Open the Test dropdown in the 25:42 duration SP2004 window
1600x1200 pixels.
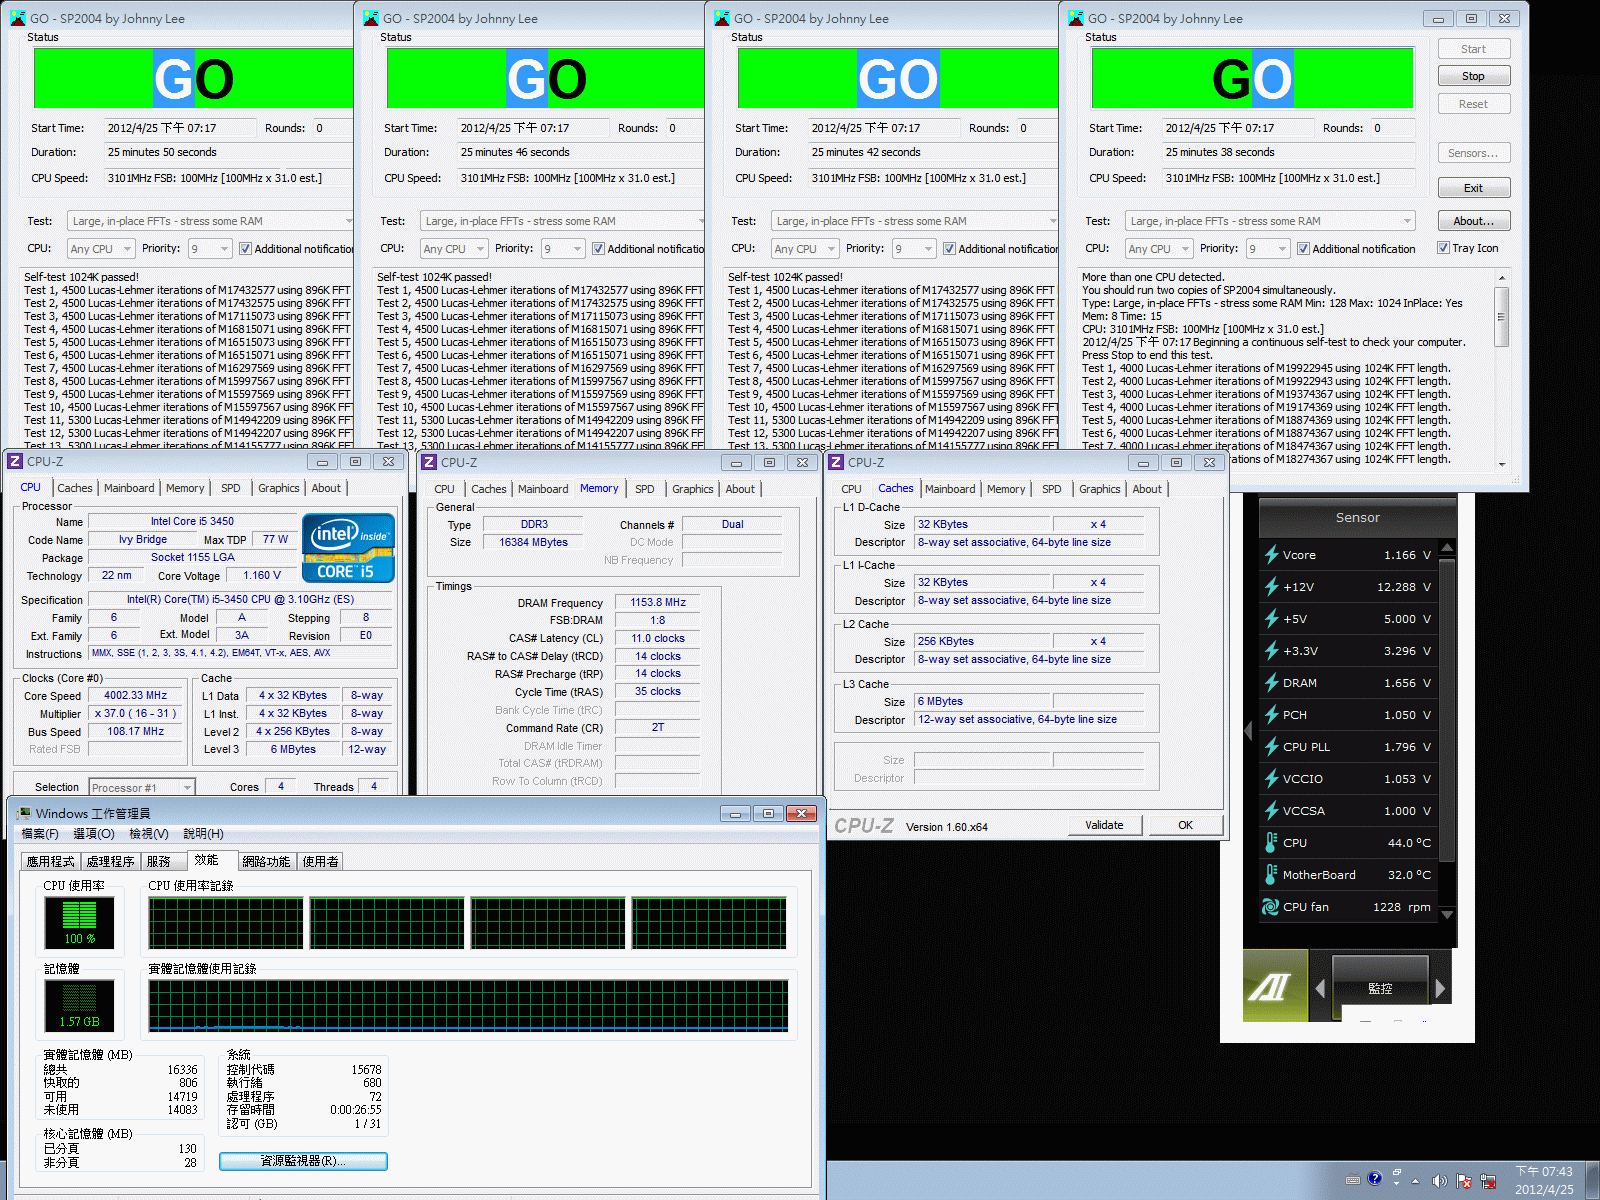coord(914,221)
